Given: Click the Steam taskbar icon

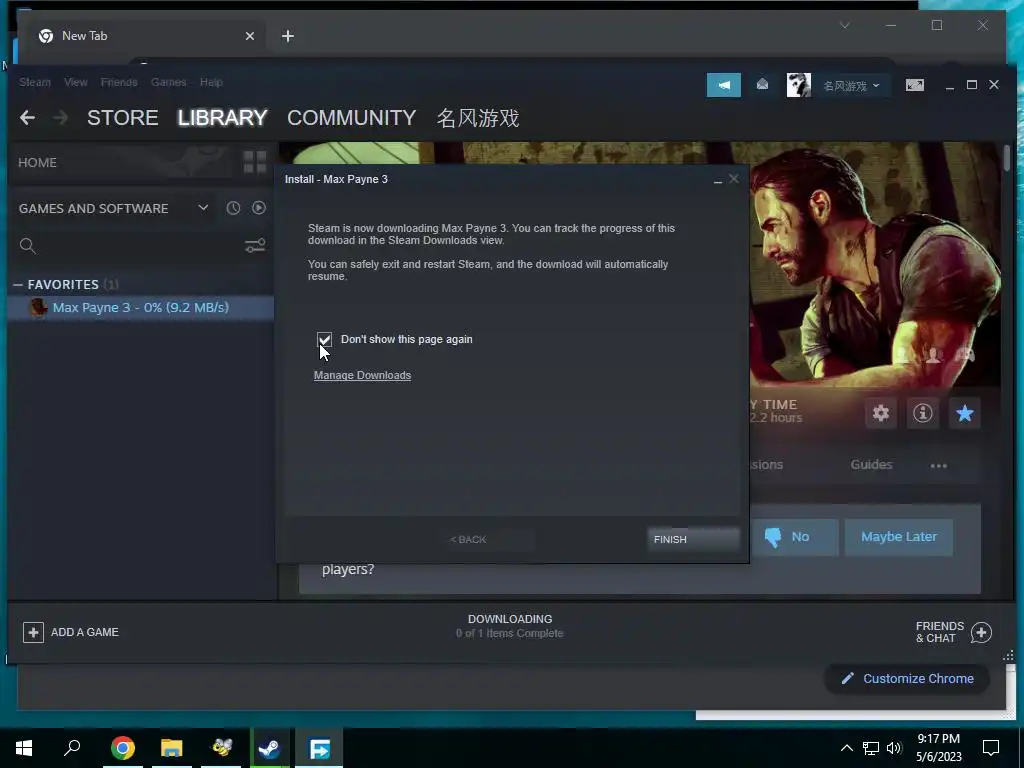Looking at the screenshot, I should coord(269,748).
